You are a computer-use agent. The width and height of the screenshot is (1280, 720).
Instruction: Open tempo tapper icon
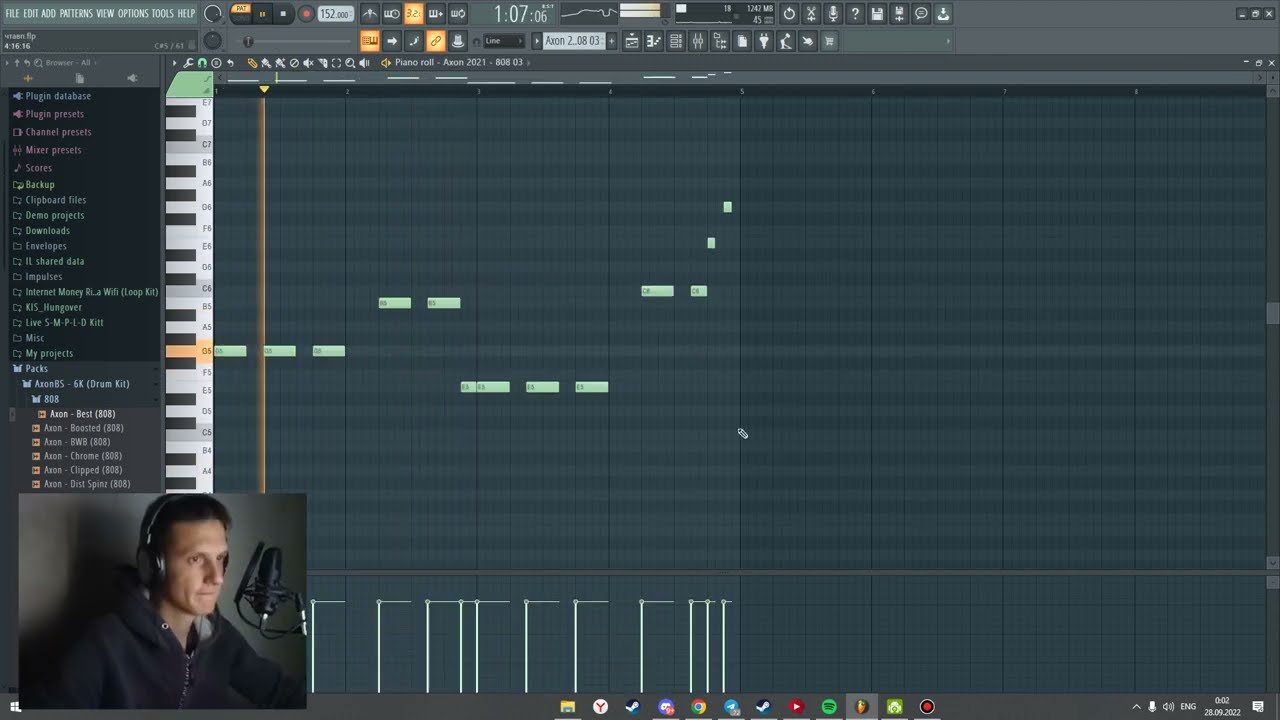coord(786,41)
